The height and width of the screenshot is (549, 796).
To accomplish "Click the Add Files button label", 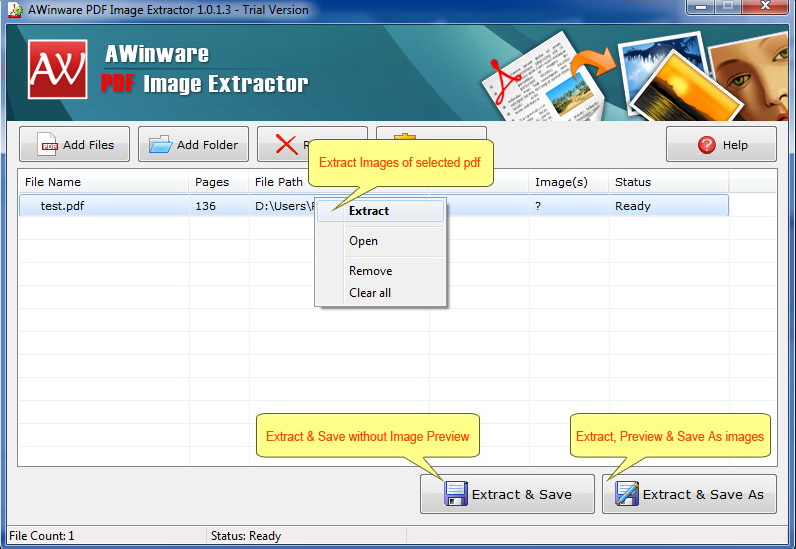I will [x=88, y=145].
